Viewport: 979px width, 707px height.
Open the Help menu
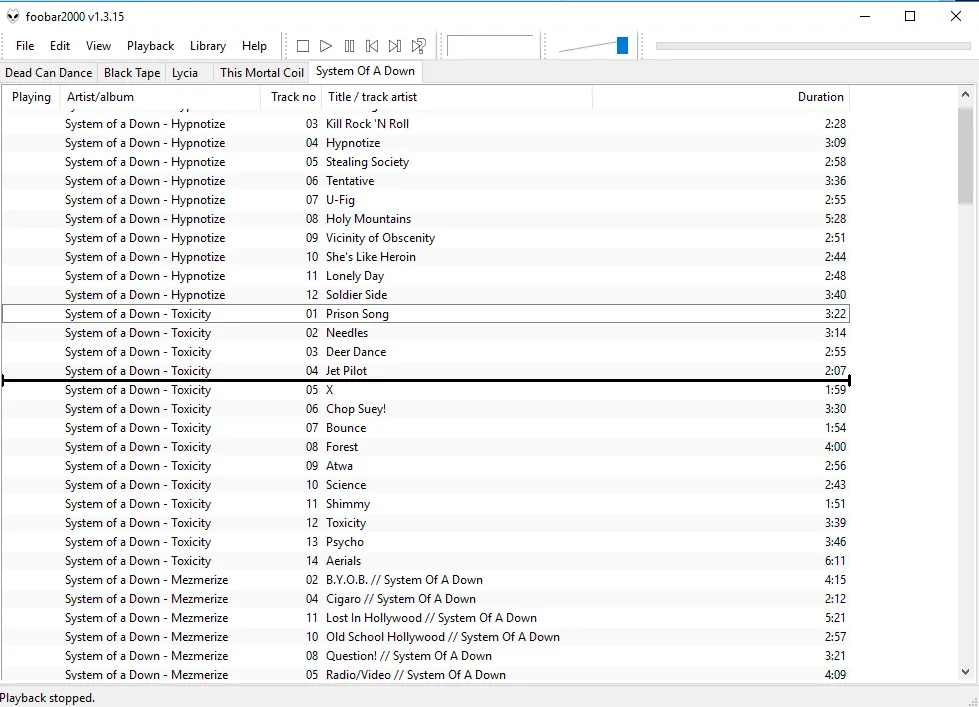[254, 46]
